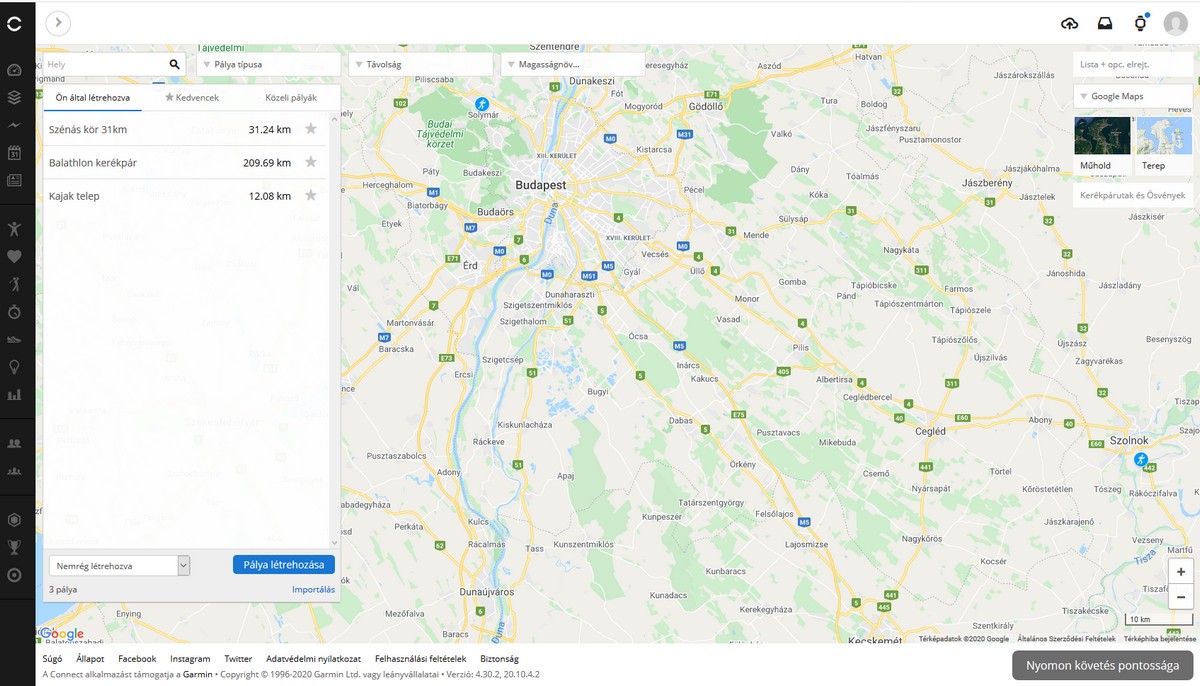
Task: Open the Training runner icon in sidebar
Action: point(14,284)
